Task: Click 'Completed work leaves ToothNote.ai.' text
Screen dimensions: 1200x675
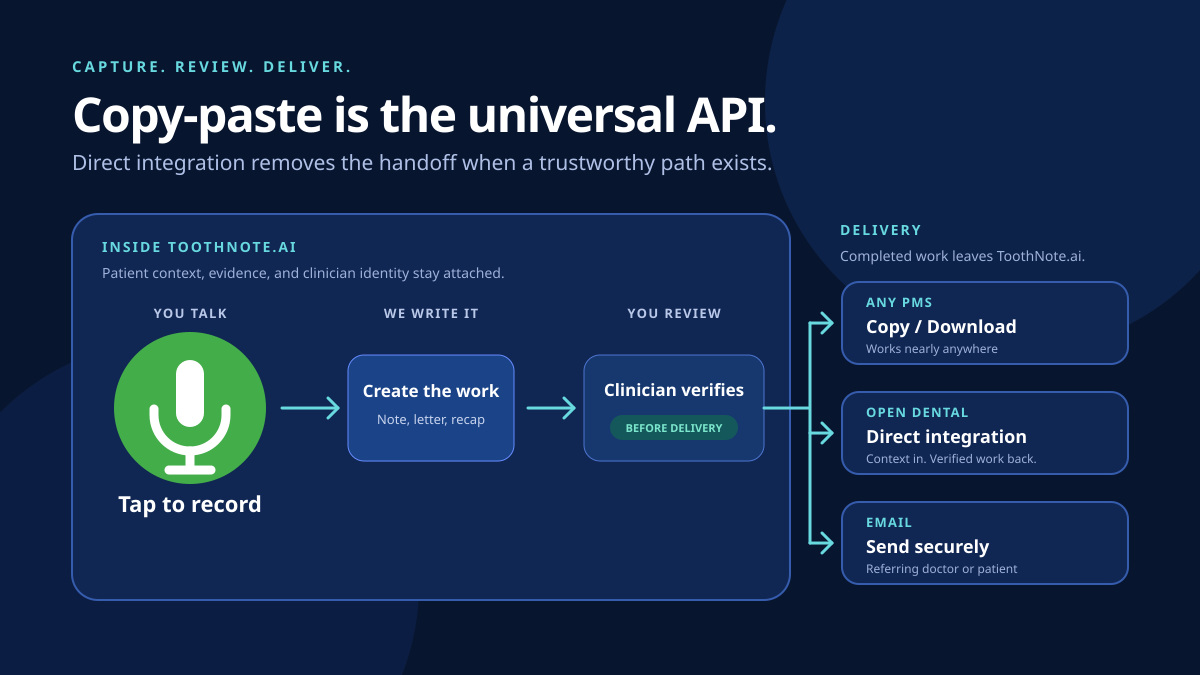Action: tap(962, 256)
